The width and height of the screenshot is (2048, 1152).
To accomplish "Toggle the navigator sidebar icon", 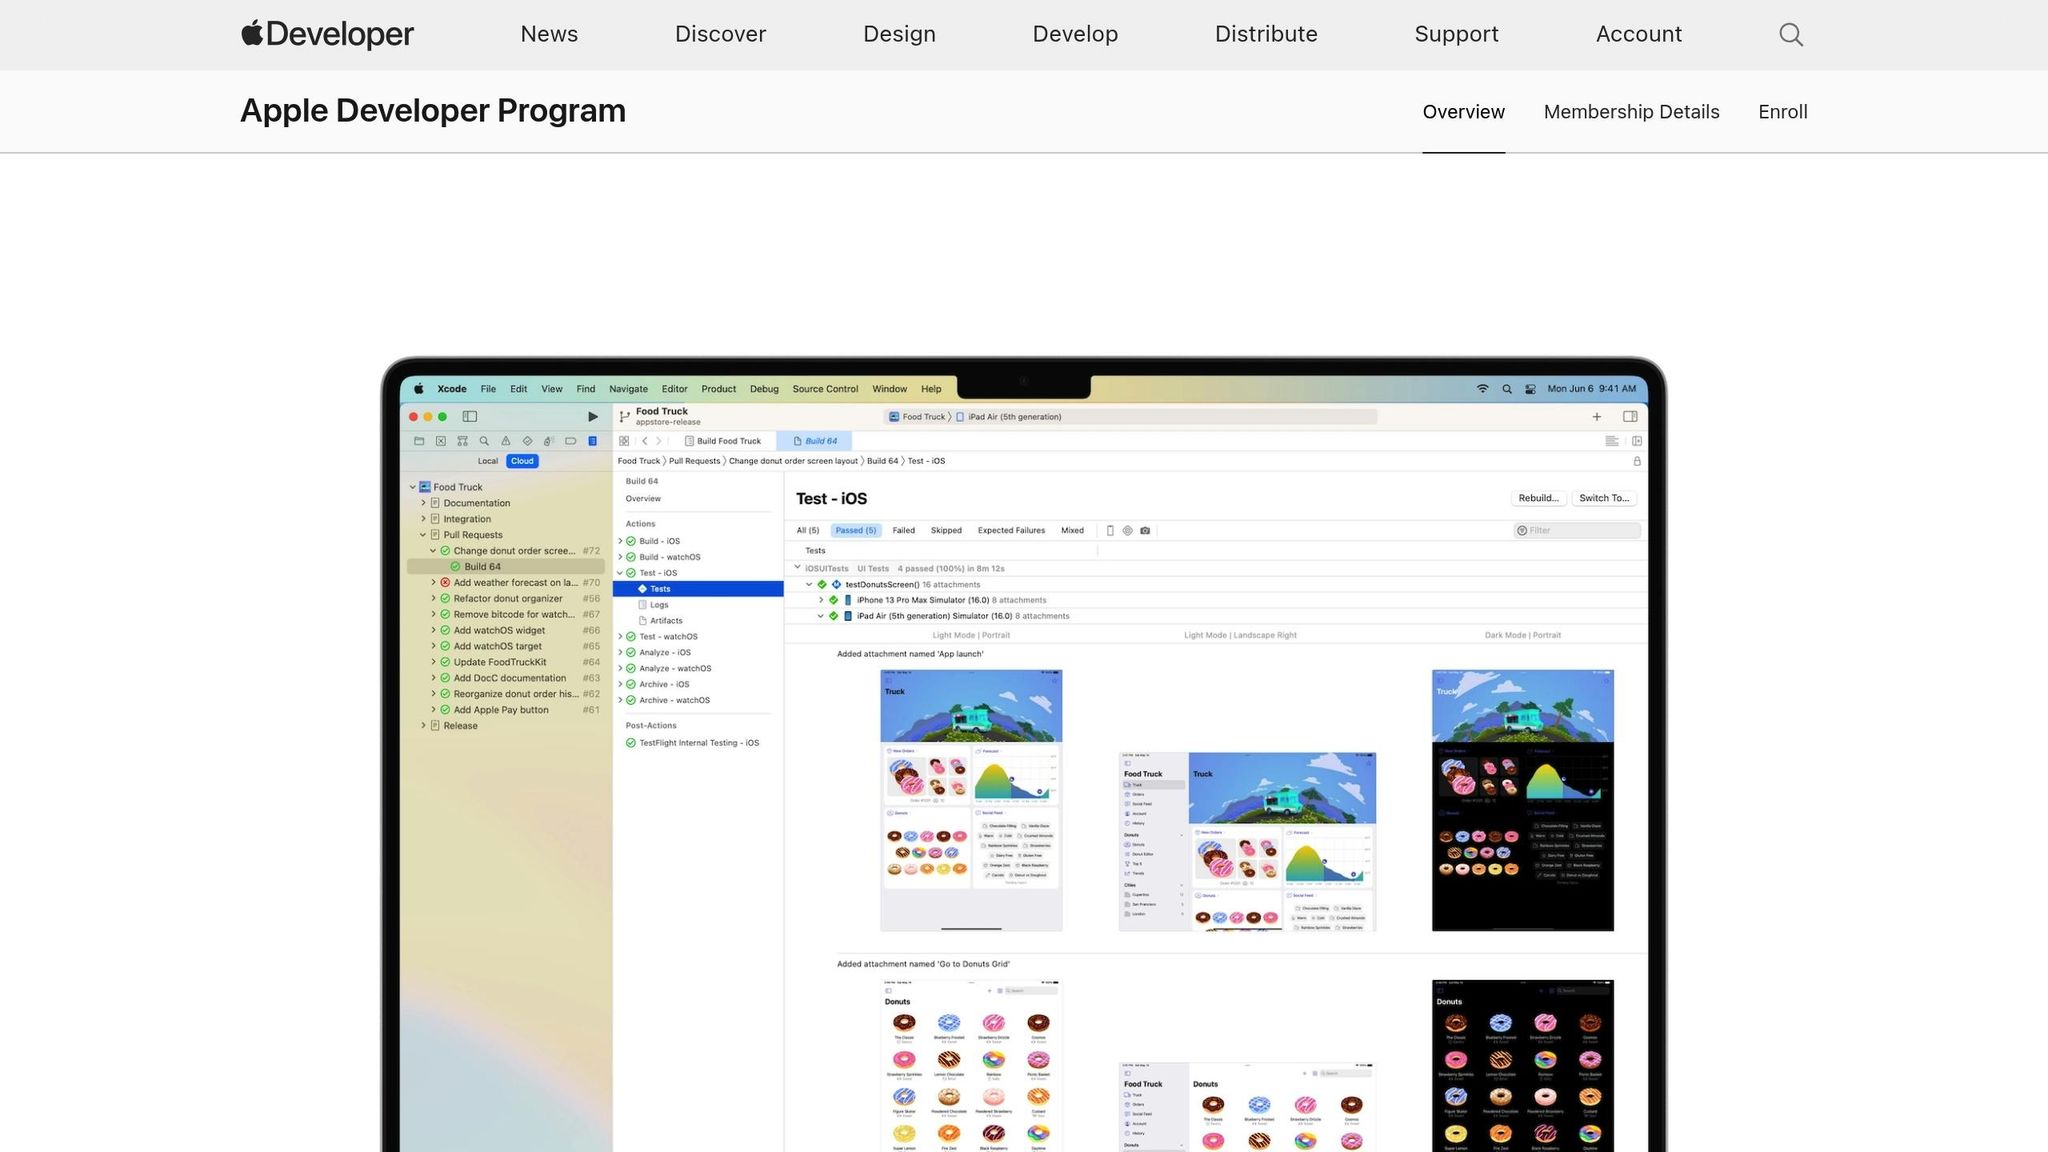I will pyautogui.click(x=470, y=416).
